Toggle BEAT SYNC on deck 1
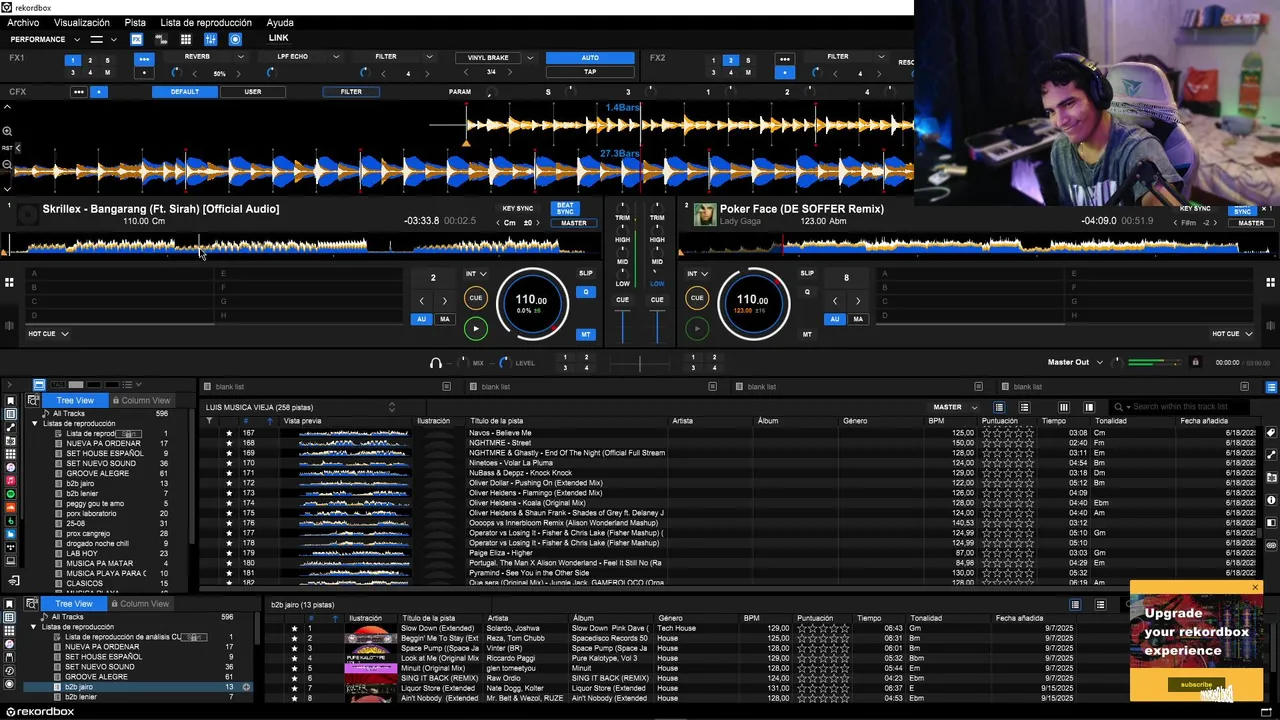Screen dimensions: 1280x720 tap(565, 209)
